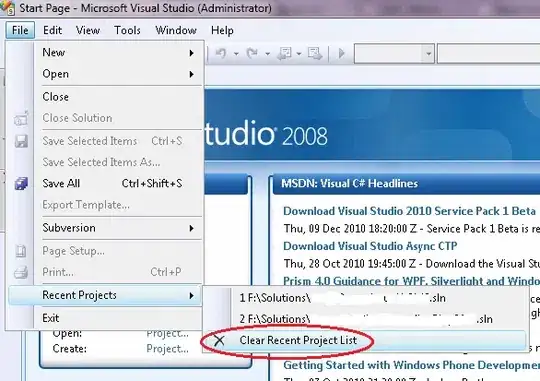This screenshot has height=381, width=540.
Task: Click the empty platform field in toolbar
Action: click(x=489, y=54)
